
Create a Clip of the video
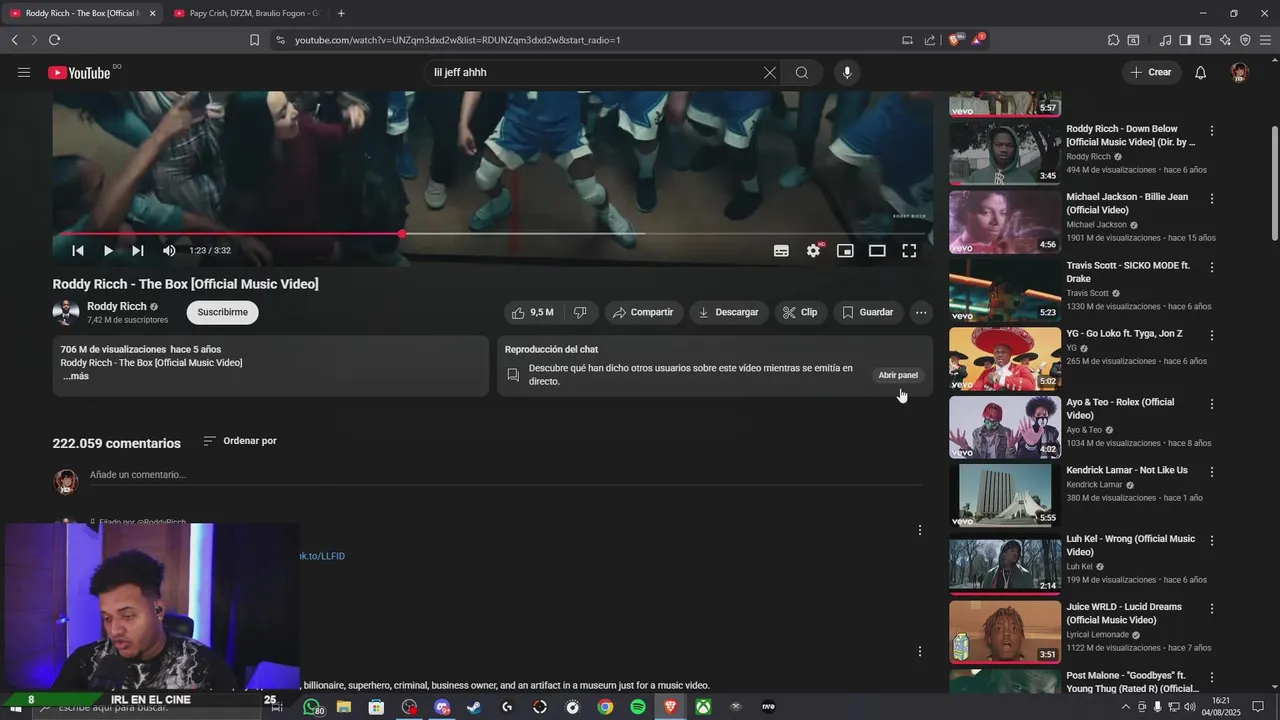pyautogui.click(x=800, y=312)
